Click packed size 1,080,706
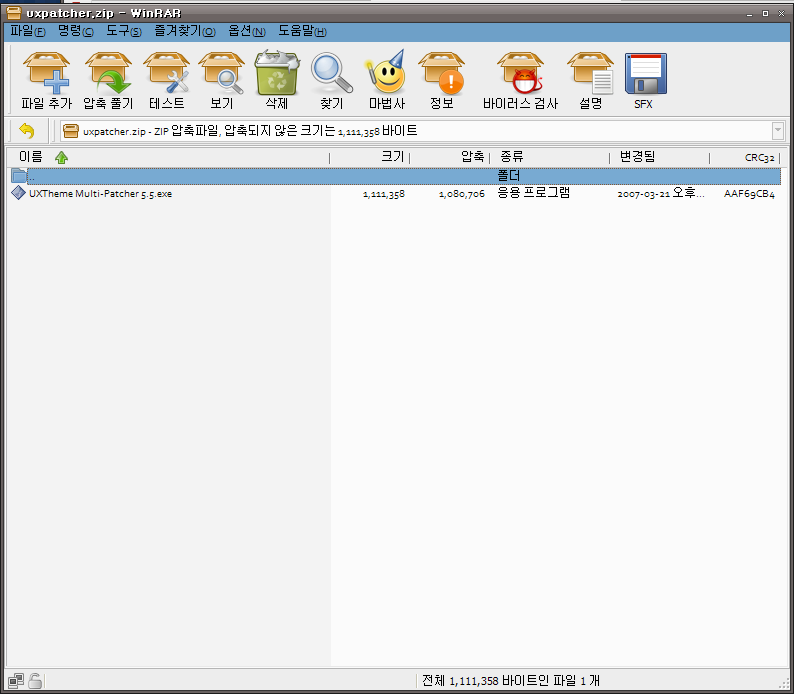794x694 pixels. coord(462,194)
